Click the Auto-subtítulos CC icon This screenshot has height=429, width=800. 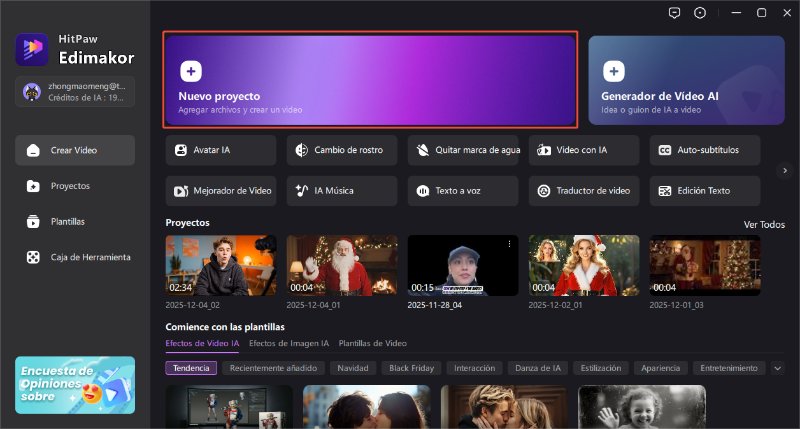click(x=665, y=150)
